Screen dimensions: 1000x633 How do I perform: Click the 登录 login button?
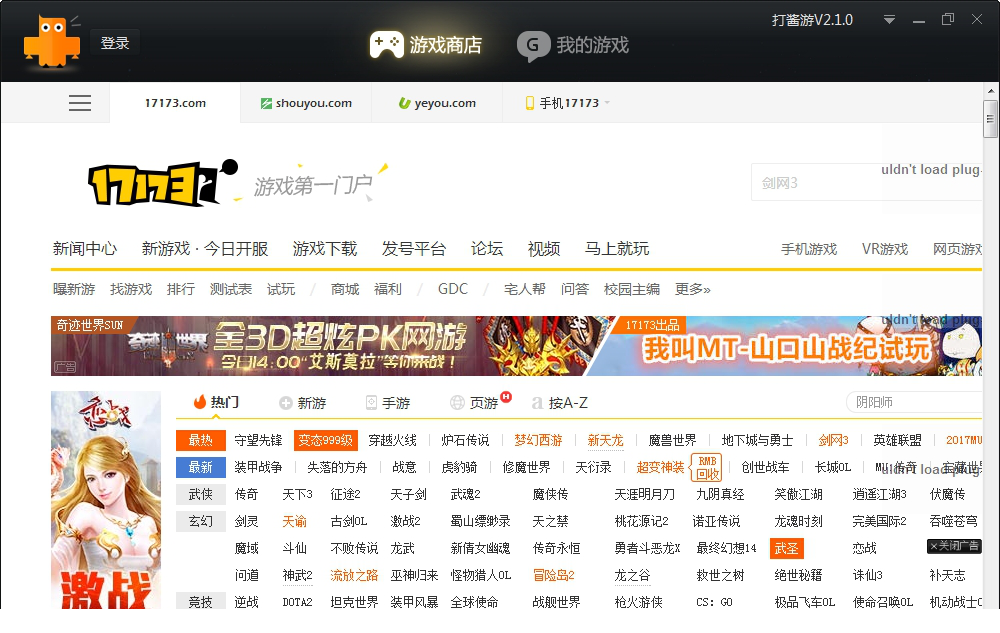click(x=115, y=43)
